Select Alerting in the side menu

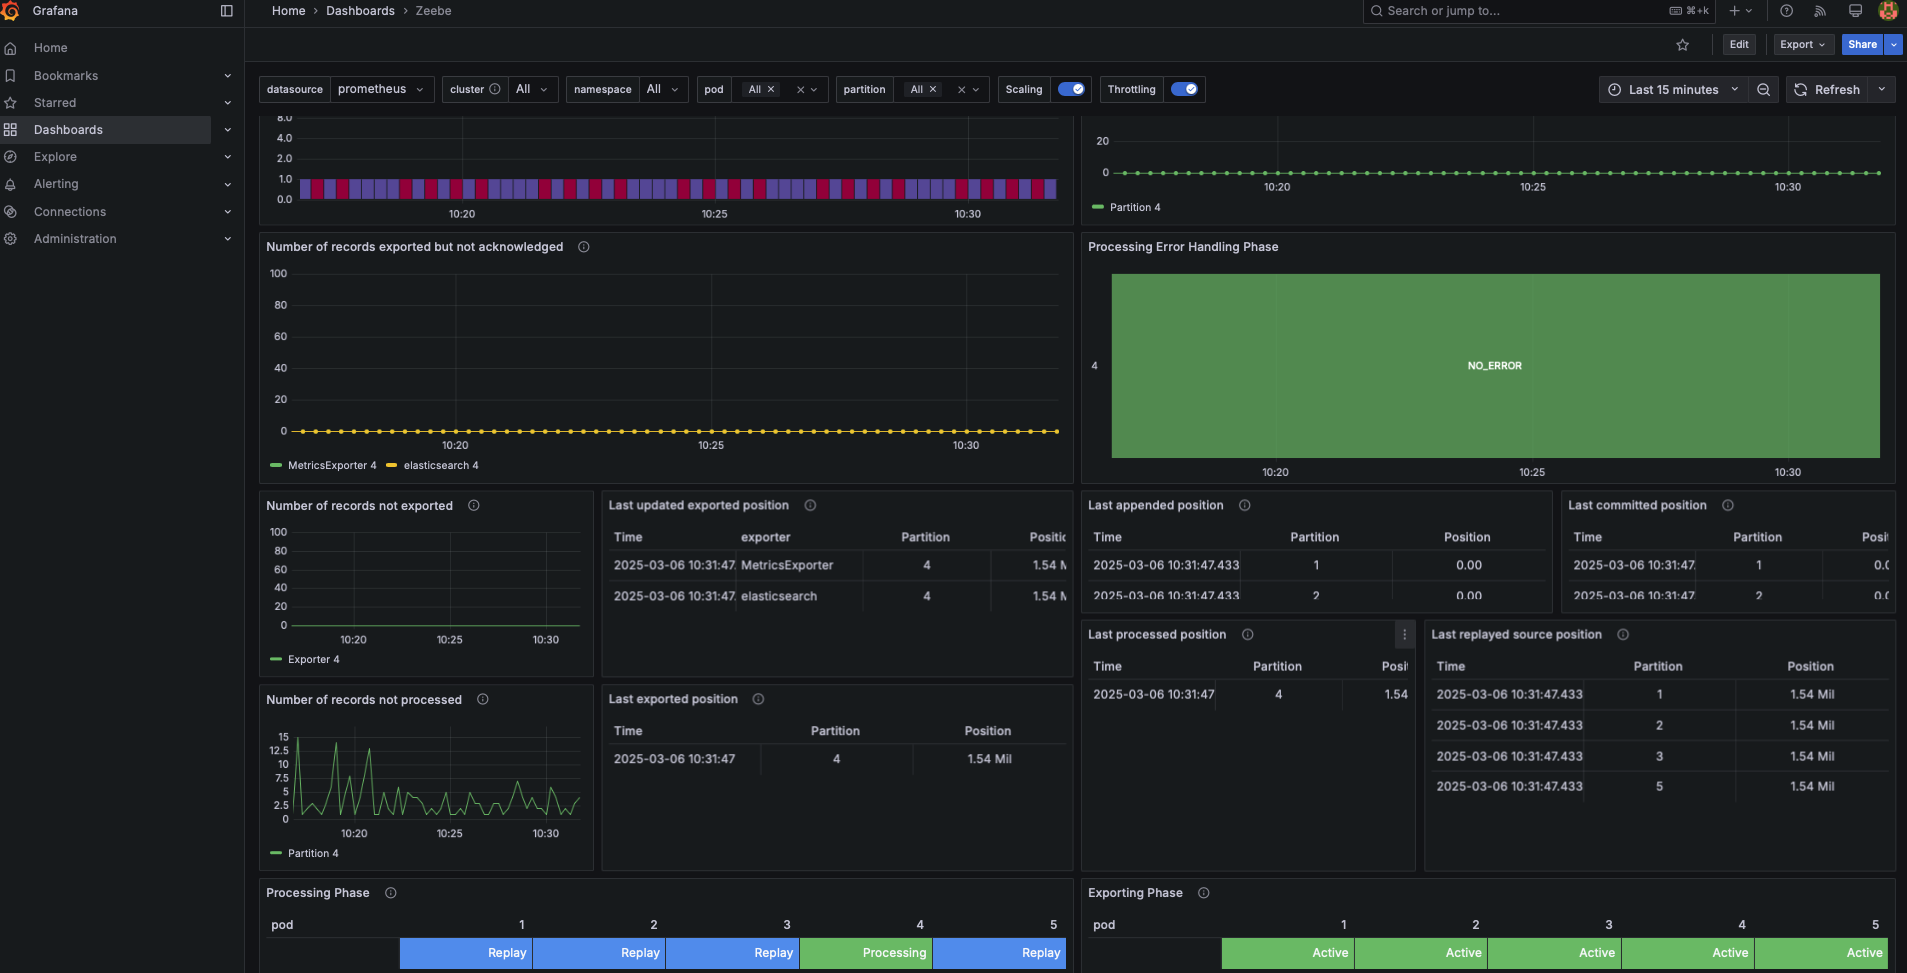56,184
